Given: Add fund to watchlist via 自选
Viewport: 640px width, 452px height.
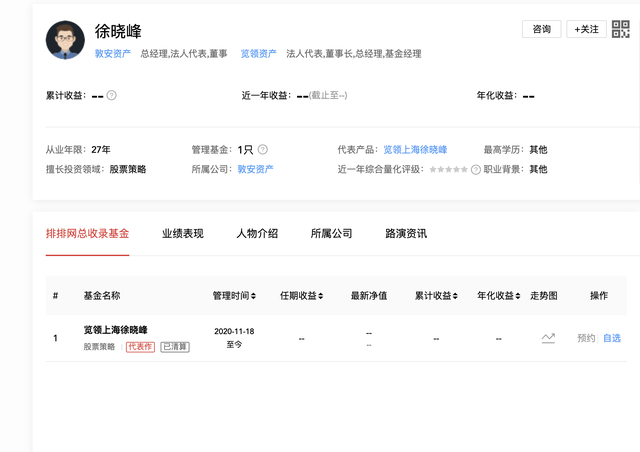Looking at the screenshot, I should click(x=611, y=338).
